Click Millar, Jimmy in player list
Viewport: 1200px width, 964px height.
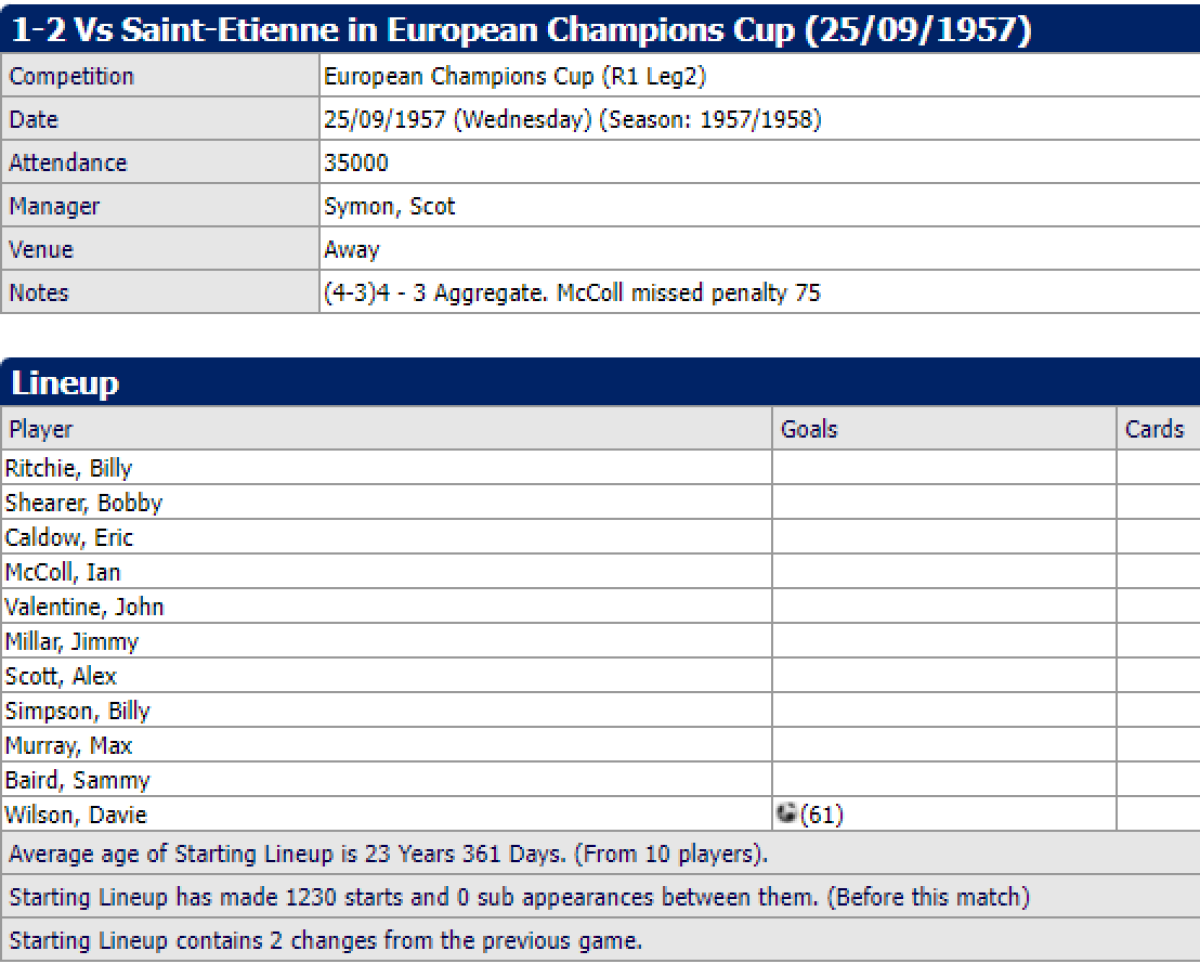coord(71,642)
